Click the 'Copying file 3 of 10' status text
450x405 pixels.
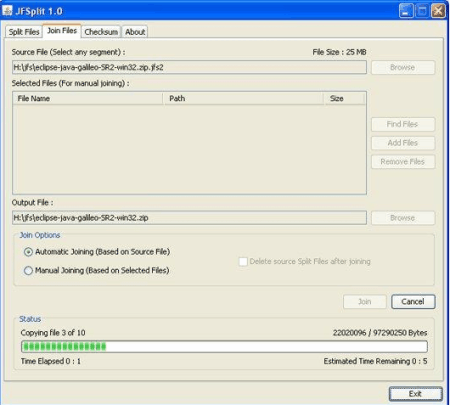coord(53,333)
